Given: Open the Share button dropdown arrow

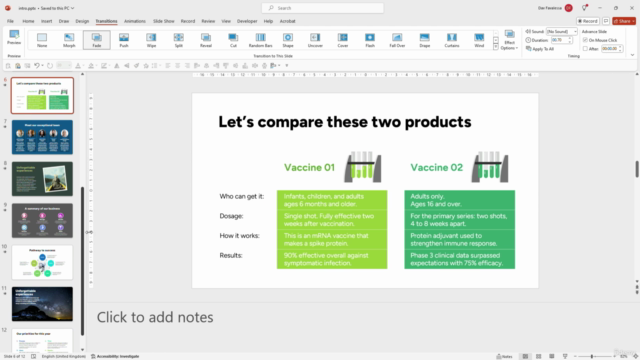Looking at the screenshot, I should click(633, 21).
